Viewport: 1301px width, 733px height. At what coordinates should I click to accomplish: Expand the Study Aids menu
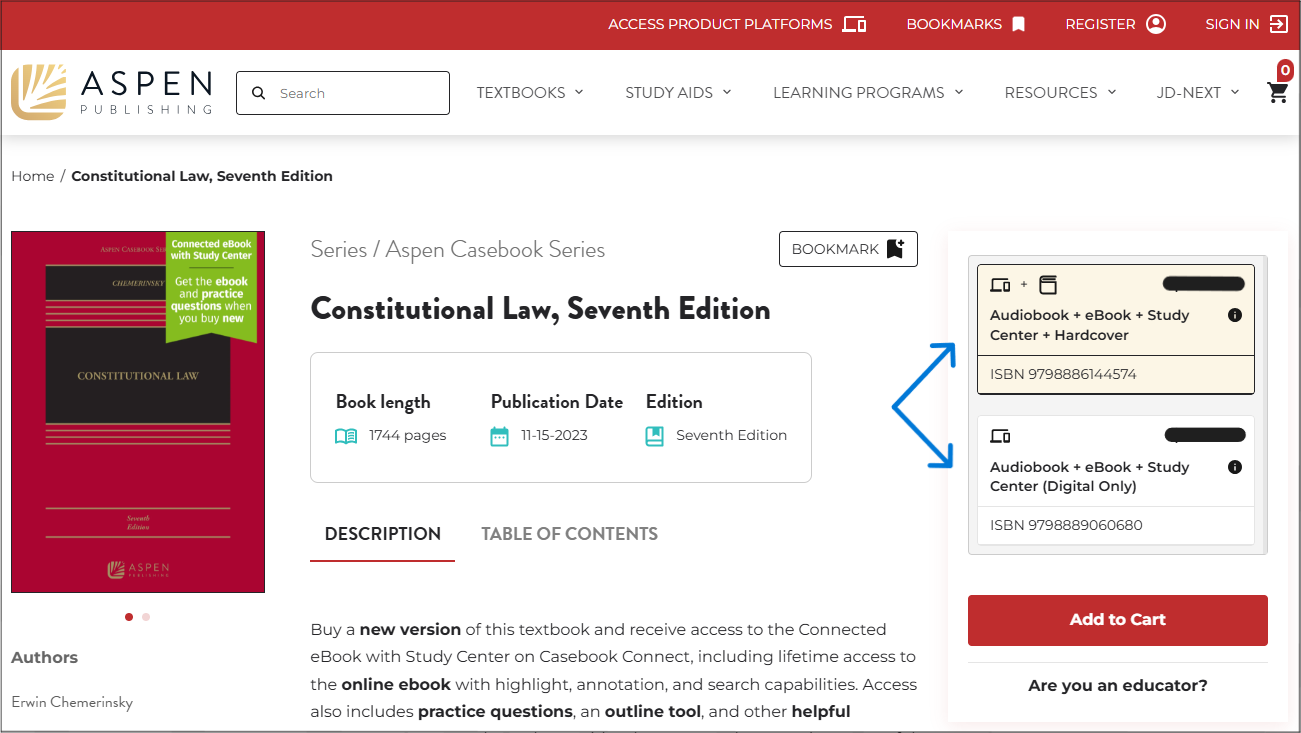(x=678, y=92)
